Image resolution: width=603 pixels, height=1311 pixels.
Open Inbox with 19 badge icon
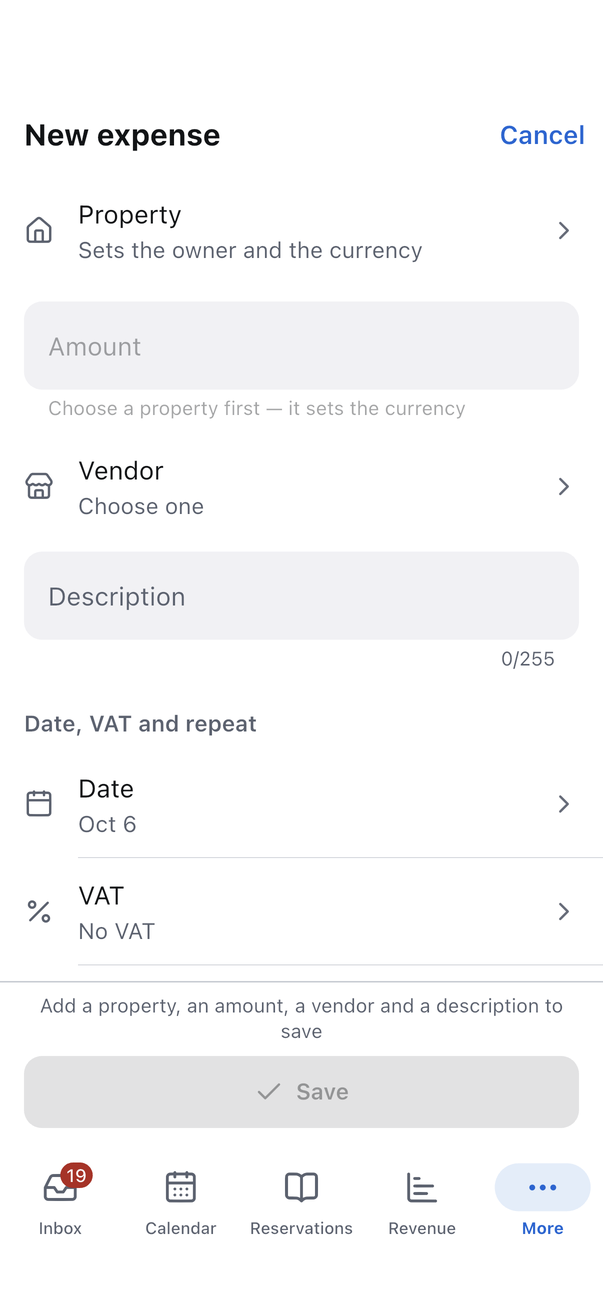(61, 1187)
